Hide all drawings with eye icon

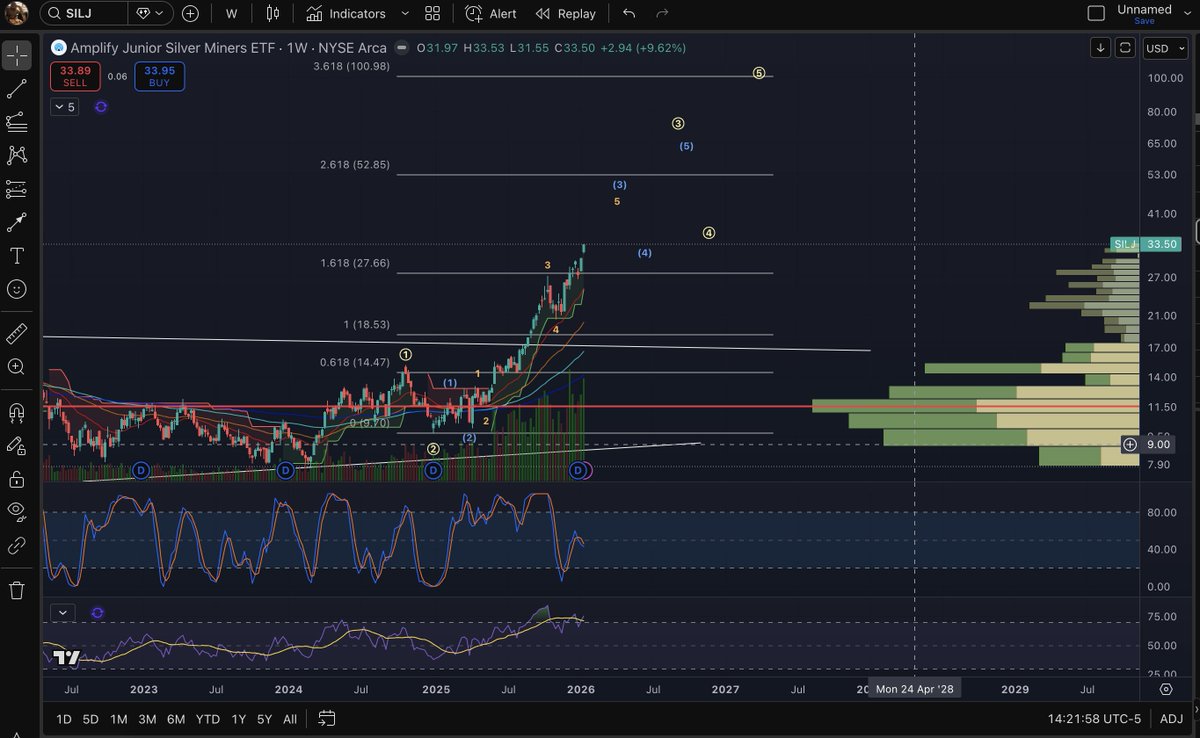click(x=16, y=512)
